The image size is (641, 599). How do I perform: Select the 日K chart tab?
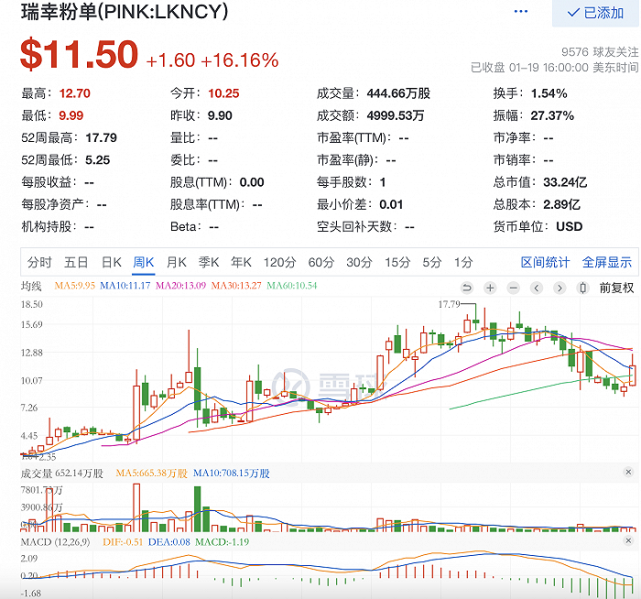[x=111, y=262]
